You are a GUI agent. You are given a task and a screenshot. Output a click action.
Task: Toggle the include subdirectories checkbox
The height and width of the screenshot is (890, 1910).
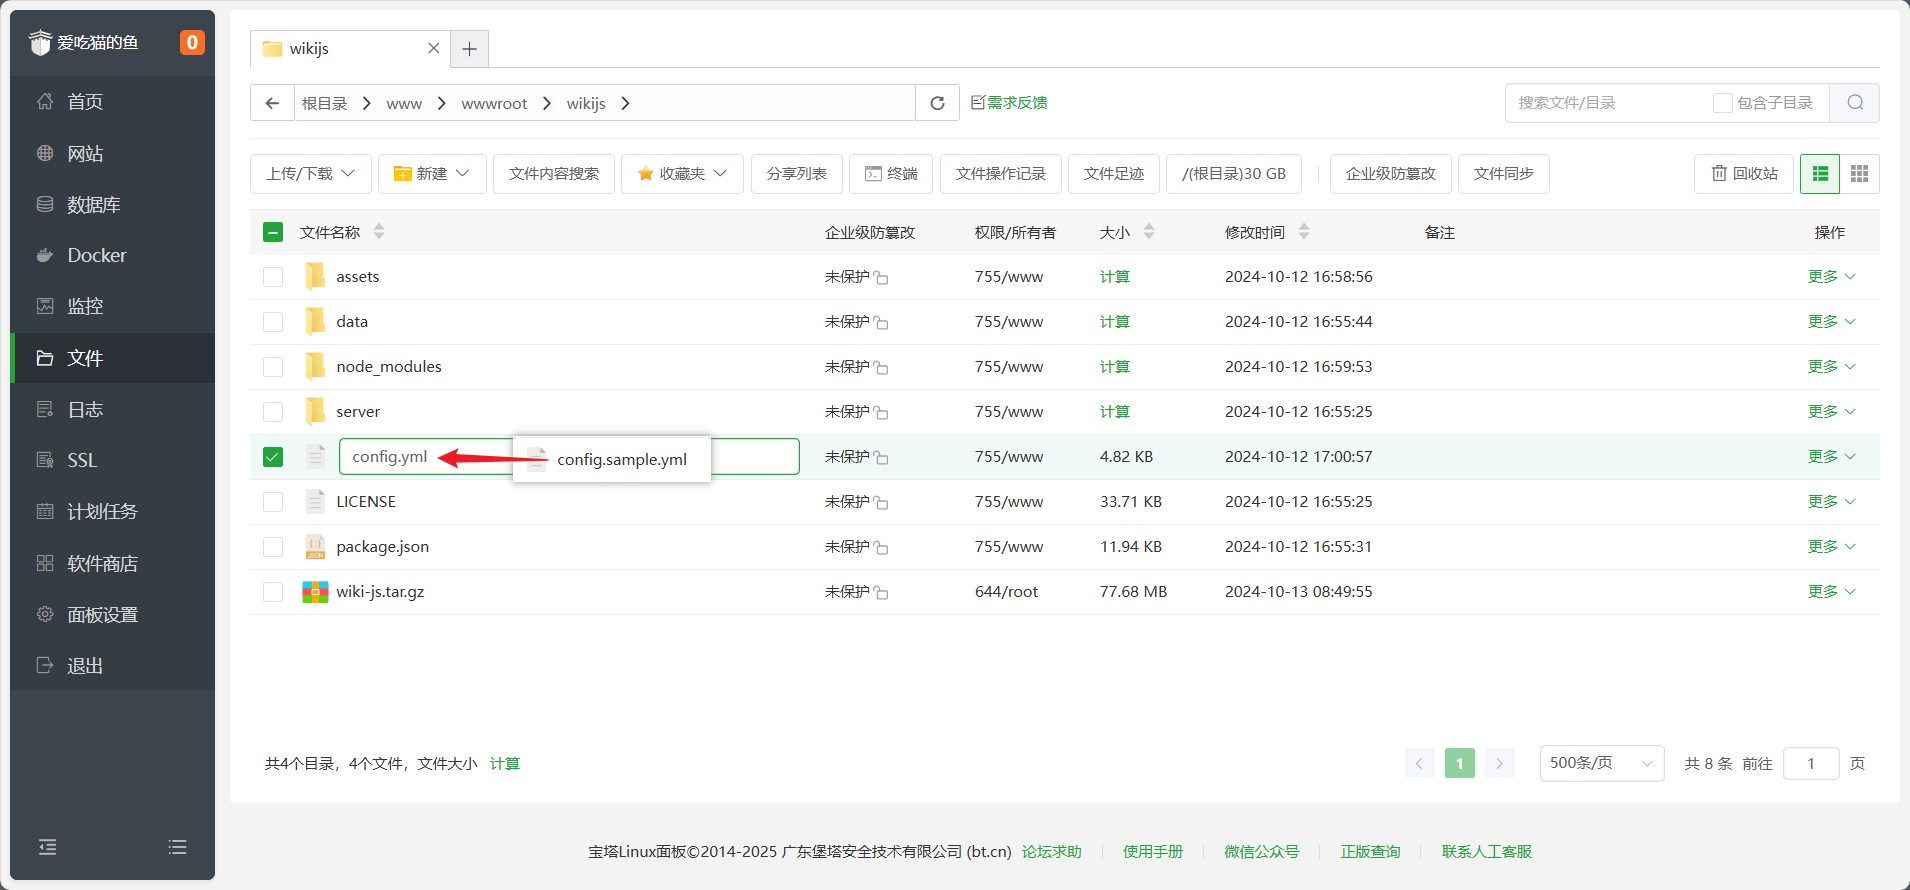coord(1722,103)
